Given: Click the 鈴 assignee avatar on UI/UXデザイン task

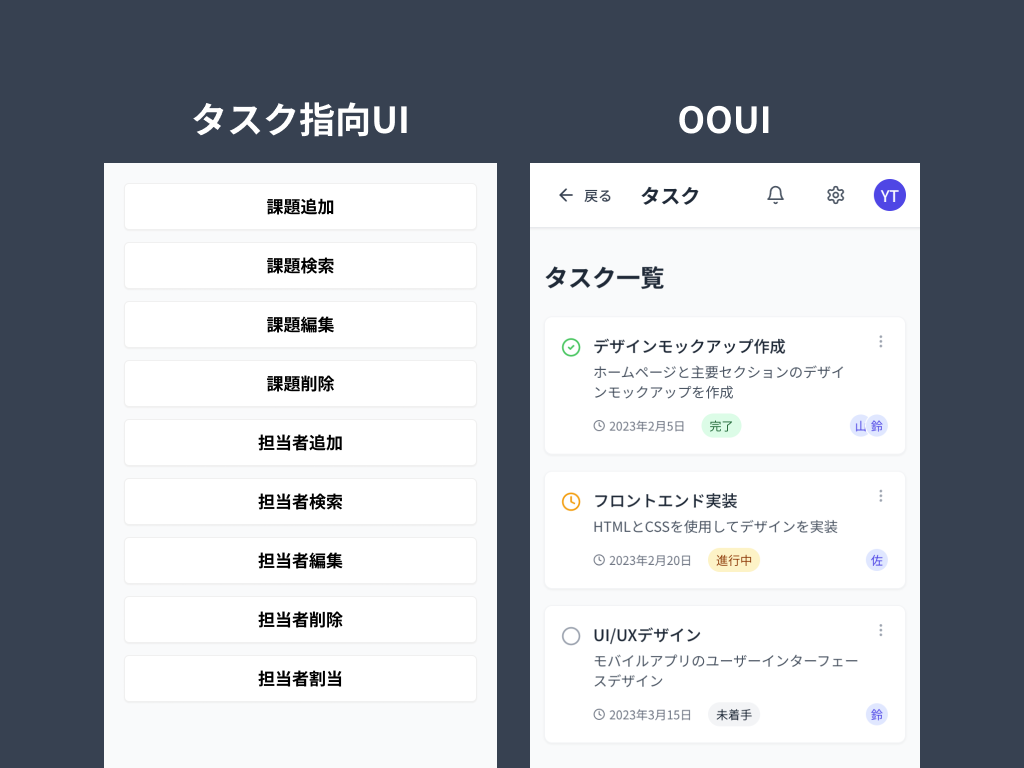Looking at the screenshot, I should coord(876,714).
